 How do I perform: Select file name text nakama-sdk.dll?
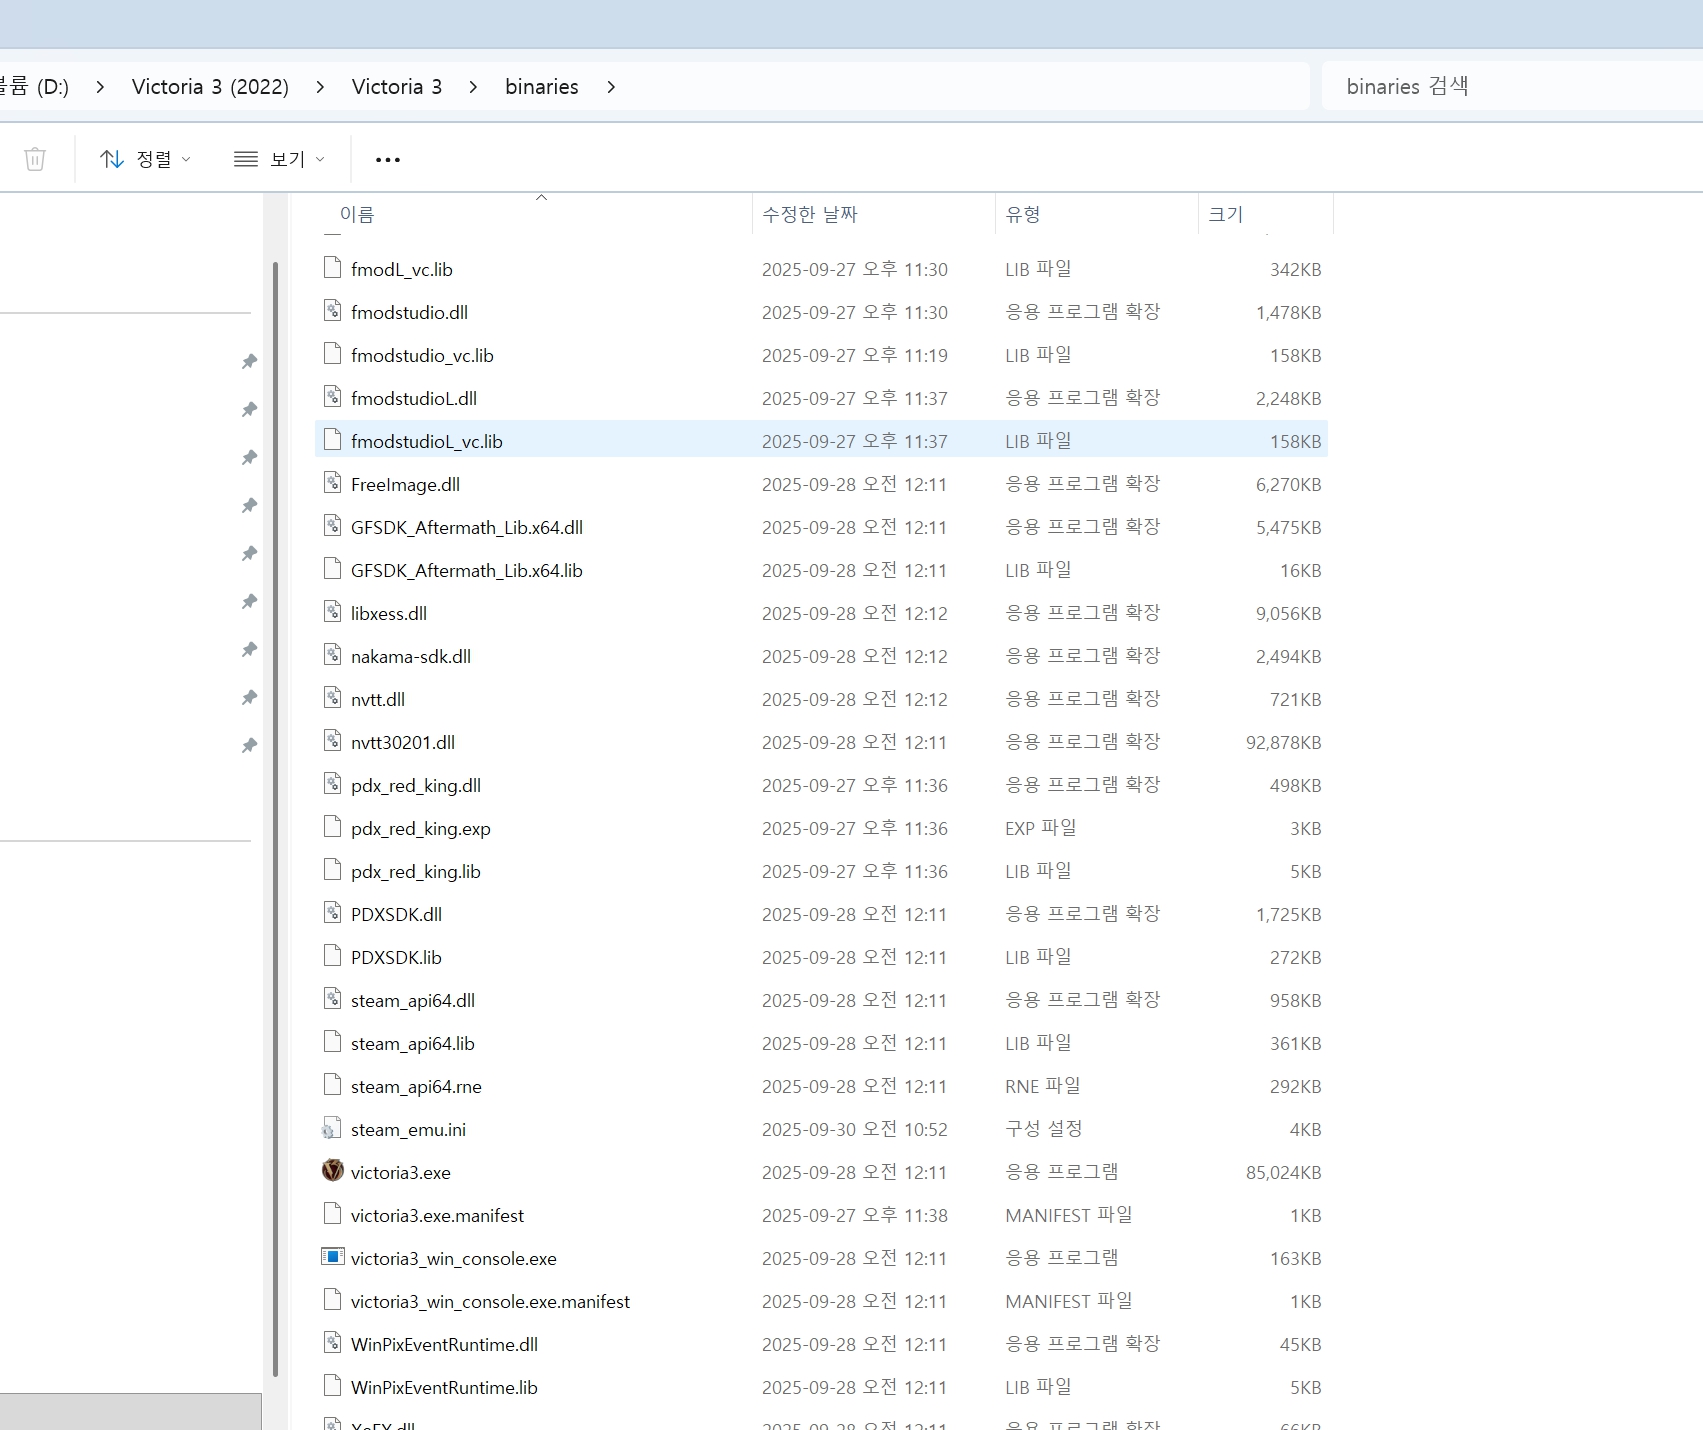411,656
